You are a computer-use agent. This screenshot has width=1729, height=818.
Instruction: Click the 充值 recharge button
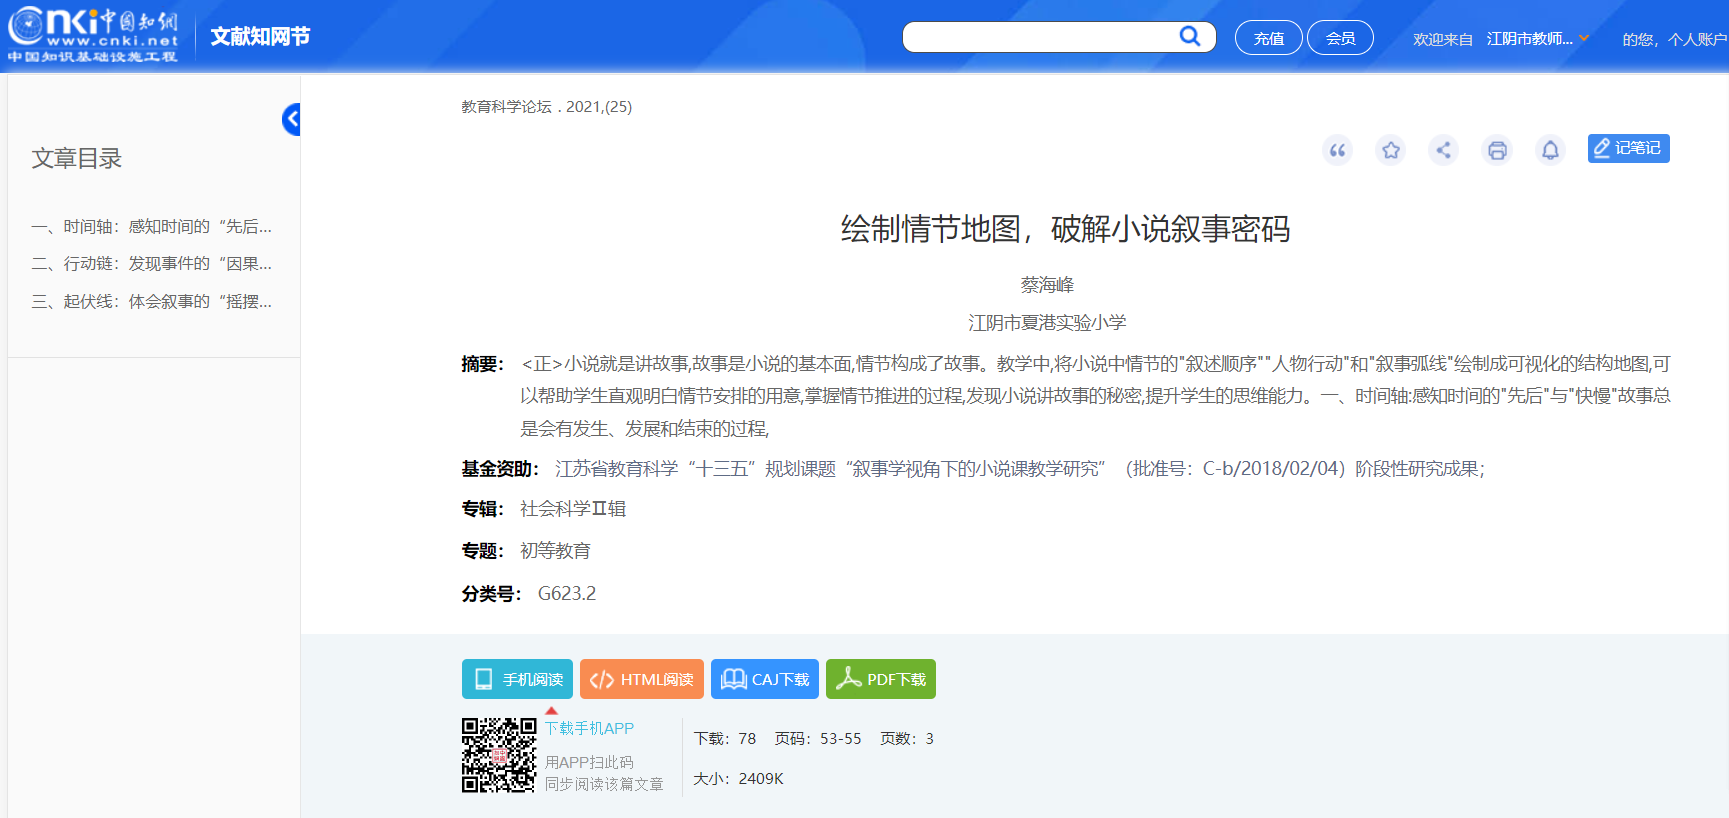tap(1268, 38)
